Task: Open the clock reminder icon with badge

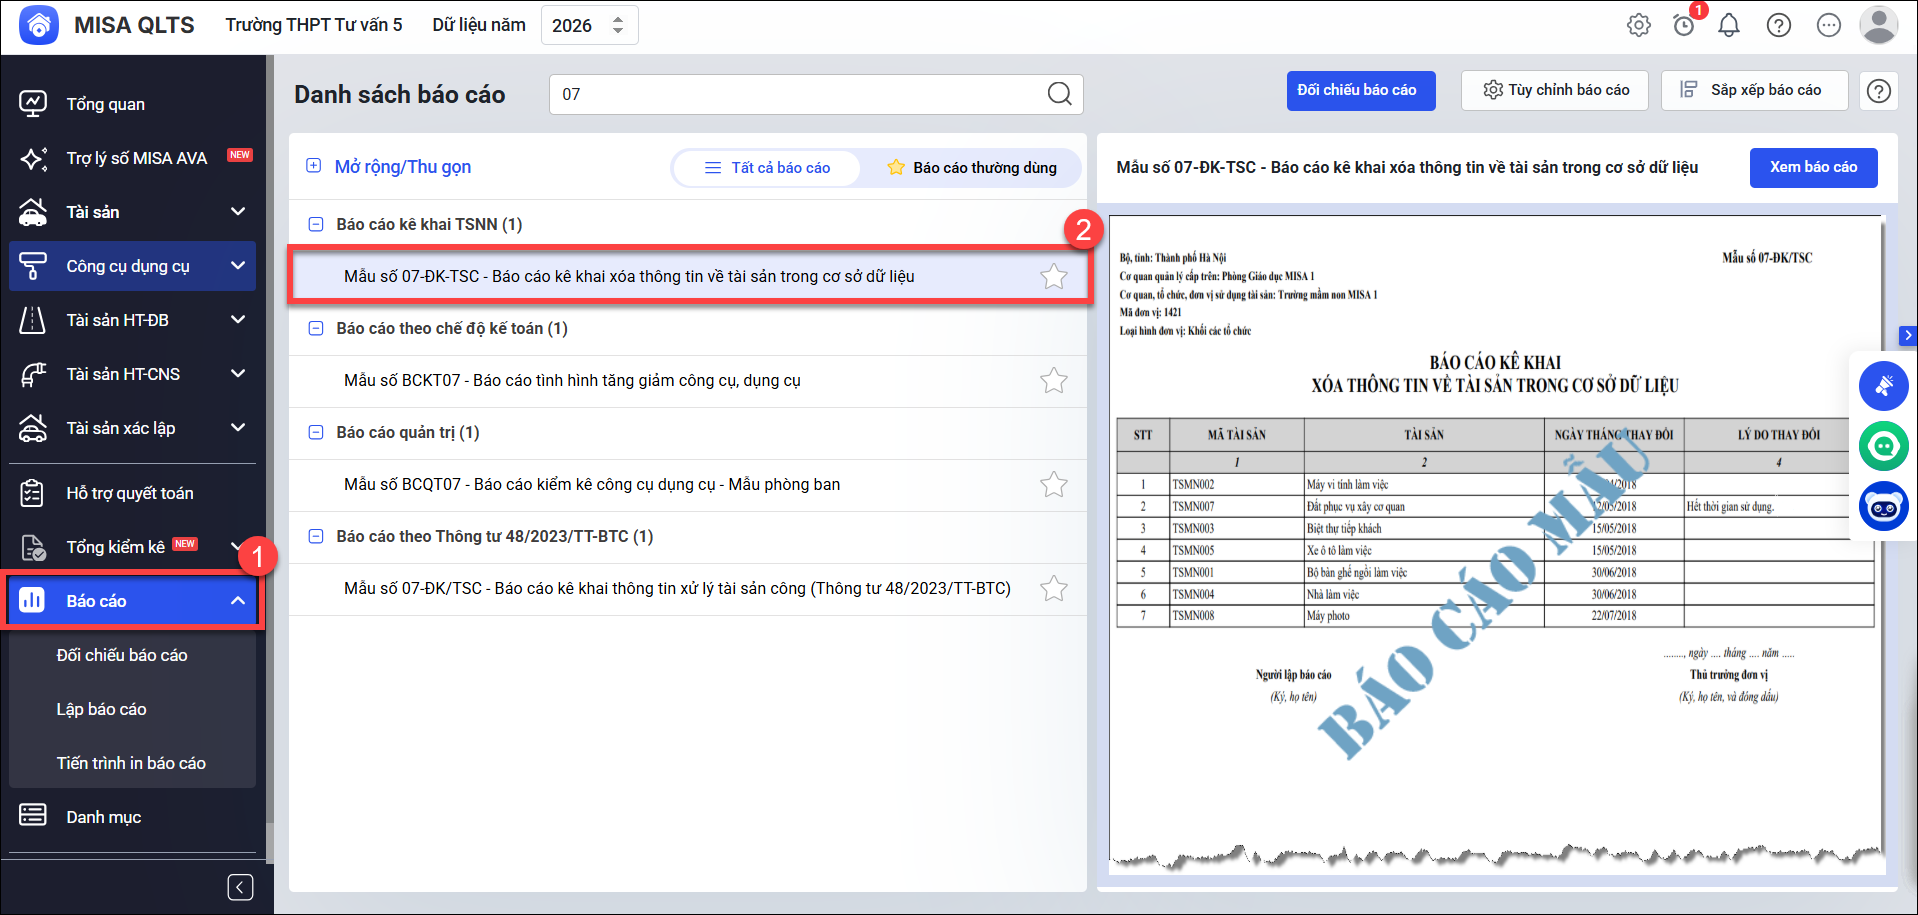Action: pyautogui.click(x=1684, y=25)
